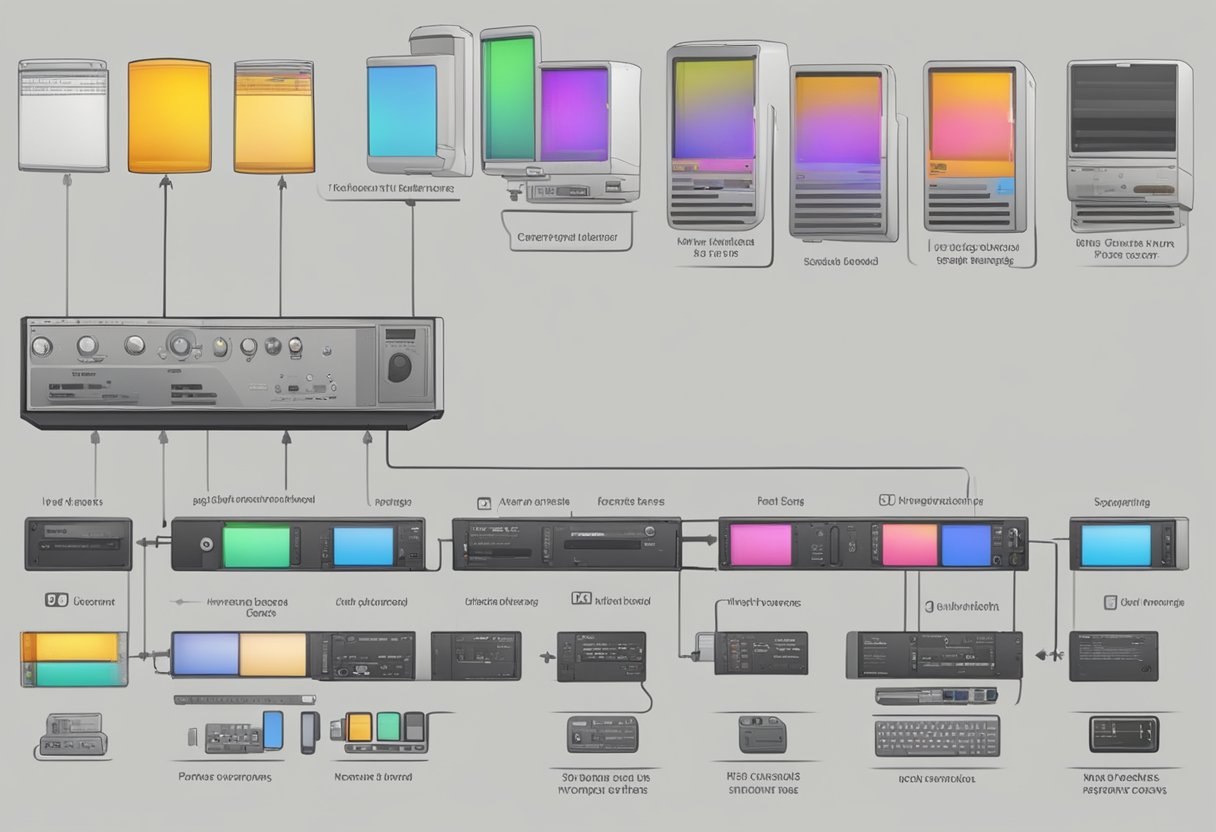Click the round black dial on mixer
Image resolution: width=1216 pixels, height=832 pixels.
(400, 365)
